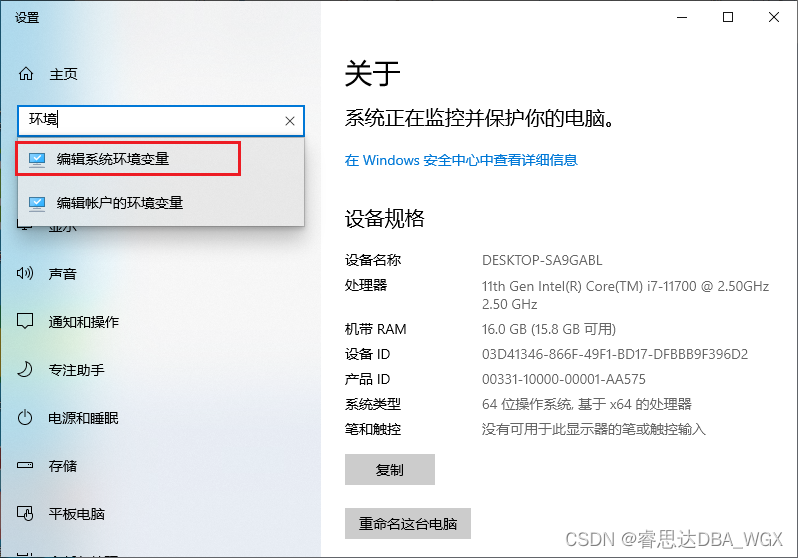The height and width of the screenshot is (558, 798).
Task: Select 编辑帐户的环境变量 search result
Action: pyautogui.click(x=161, y=203)
